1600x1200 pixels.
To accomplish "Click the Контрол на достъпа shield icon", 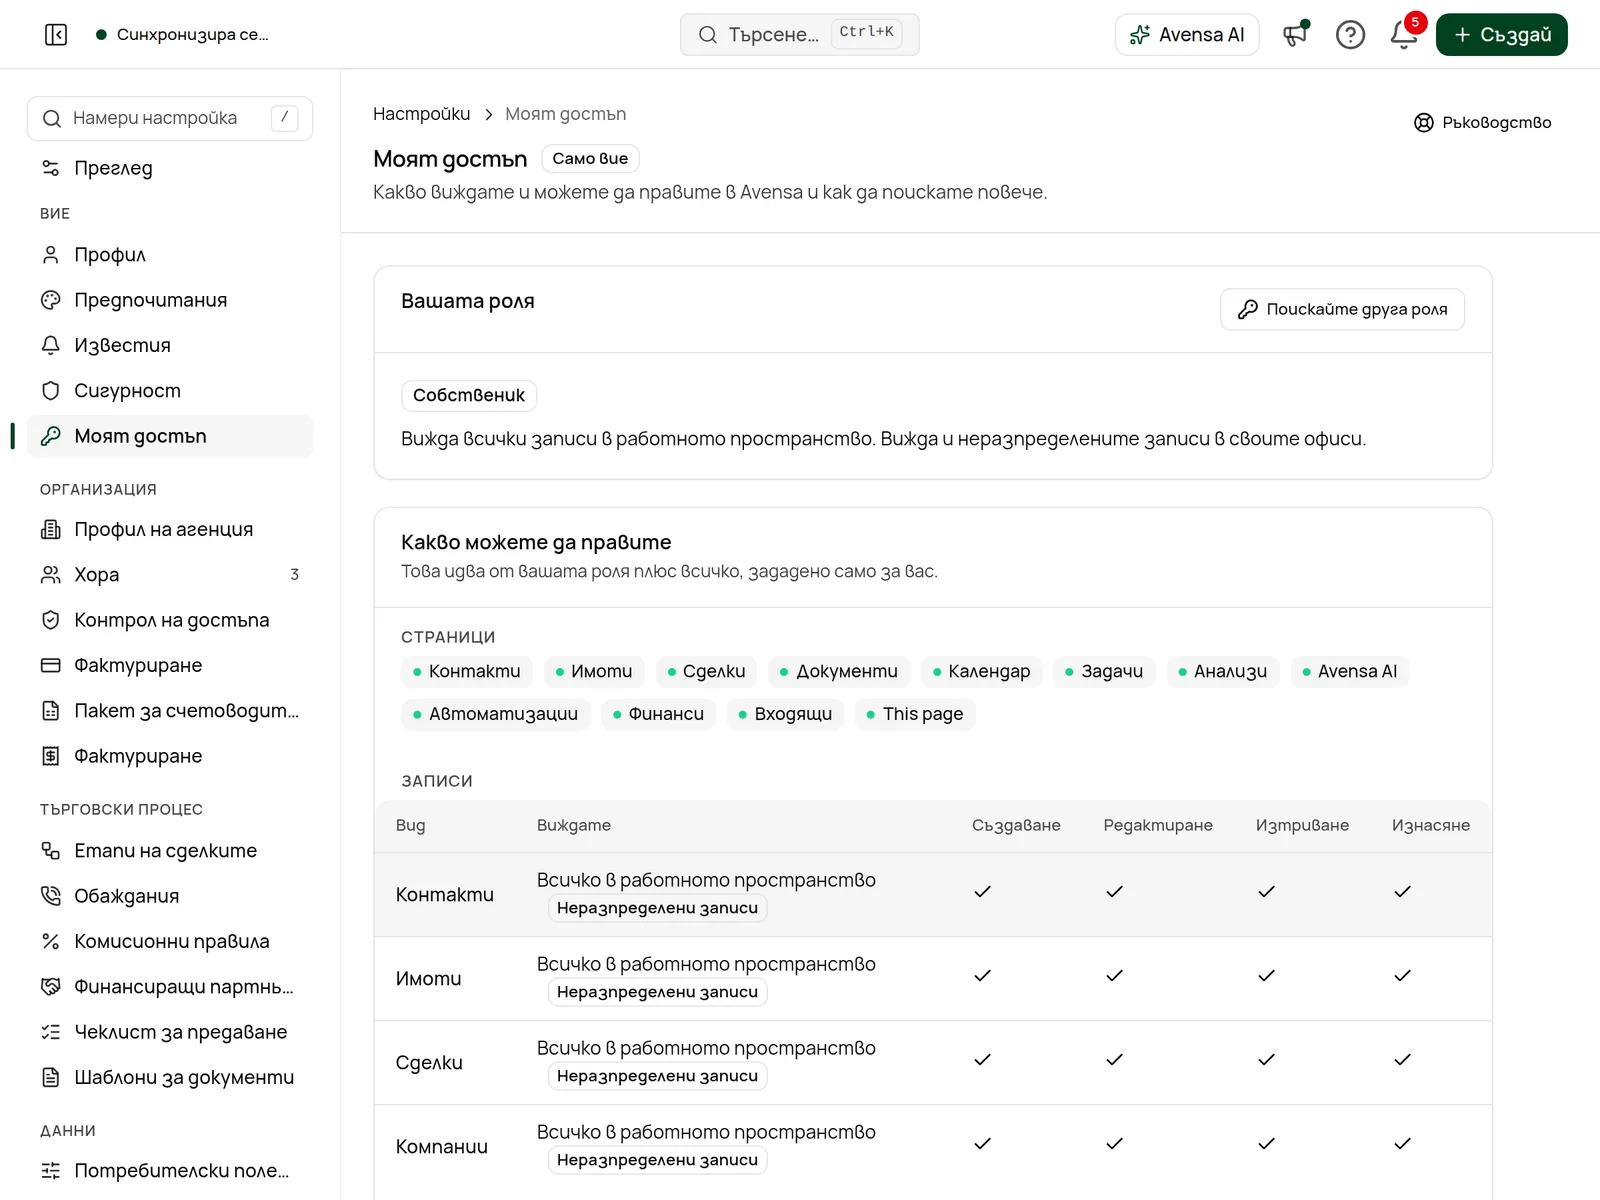I will [x=51, y=620].
